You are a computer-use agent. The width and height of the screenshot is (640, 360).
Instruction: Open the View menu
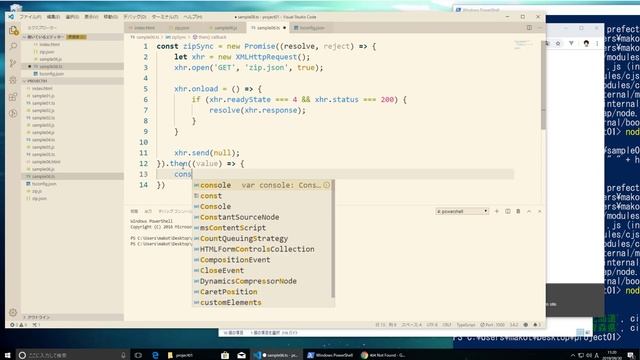click(91, 17)
